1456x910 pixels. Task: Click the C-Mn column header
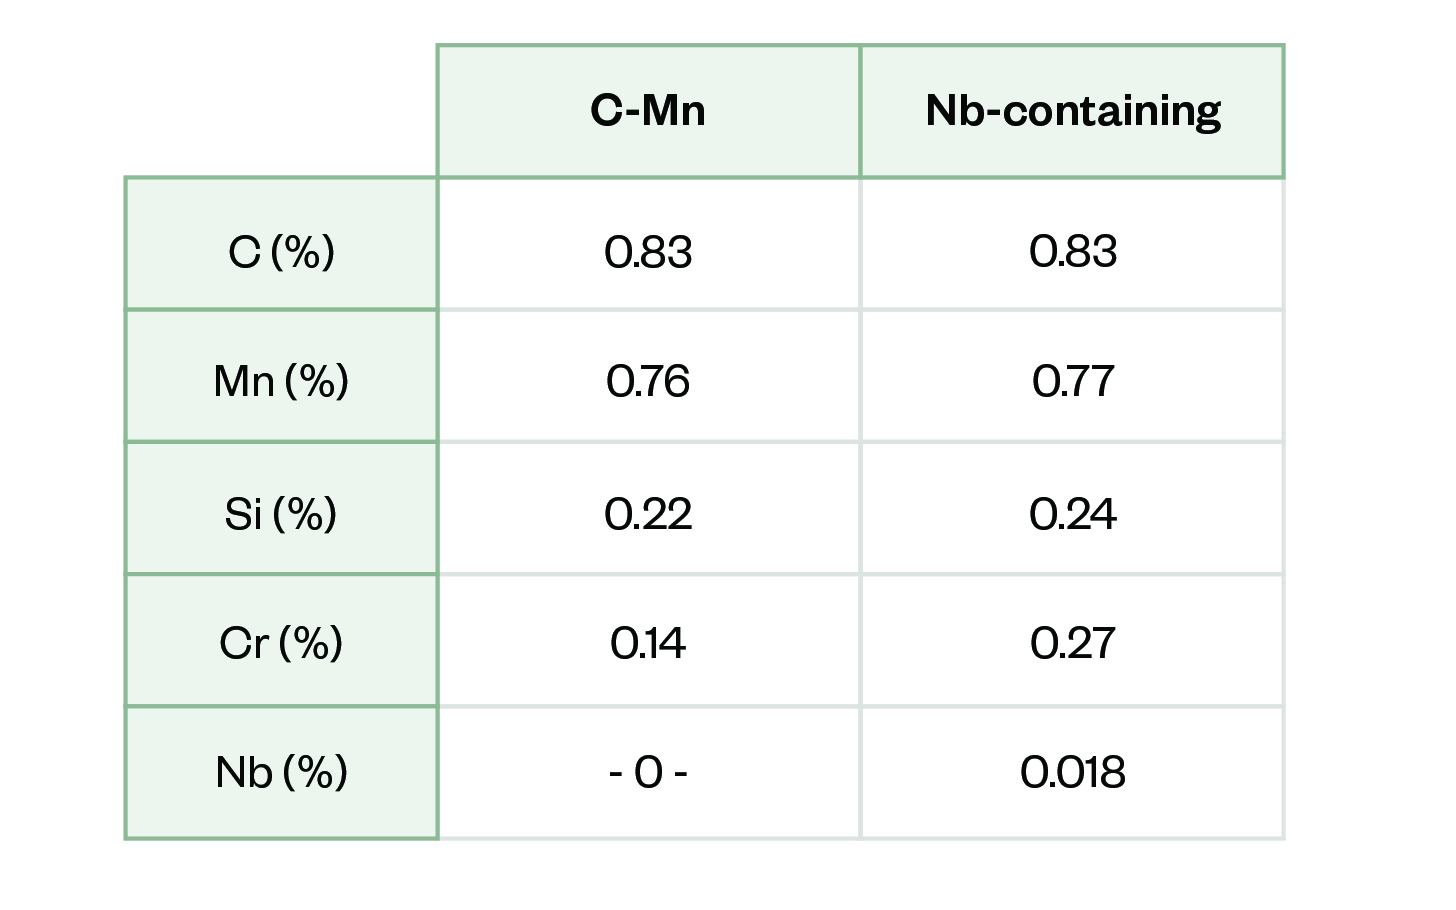coord(648,111)
